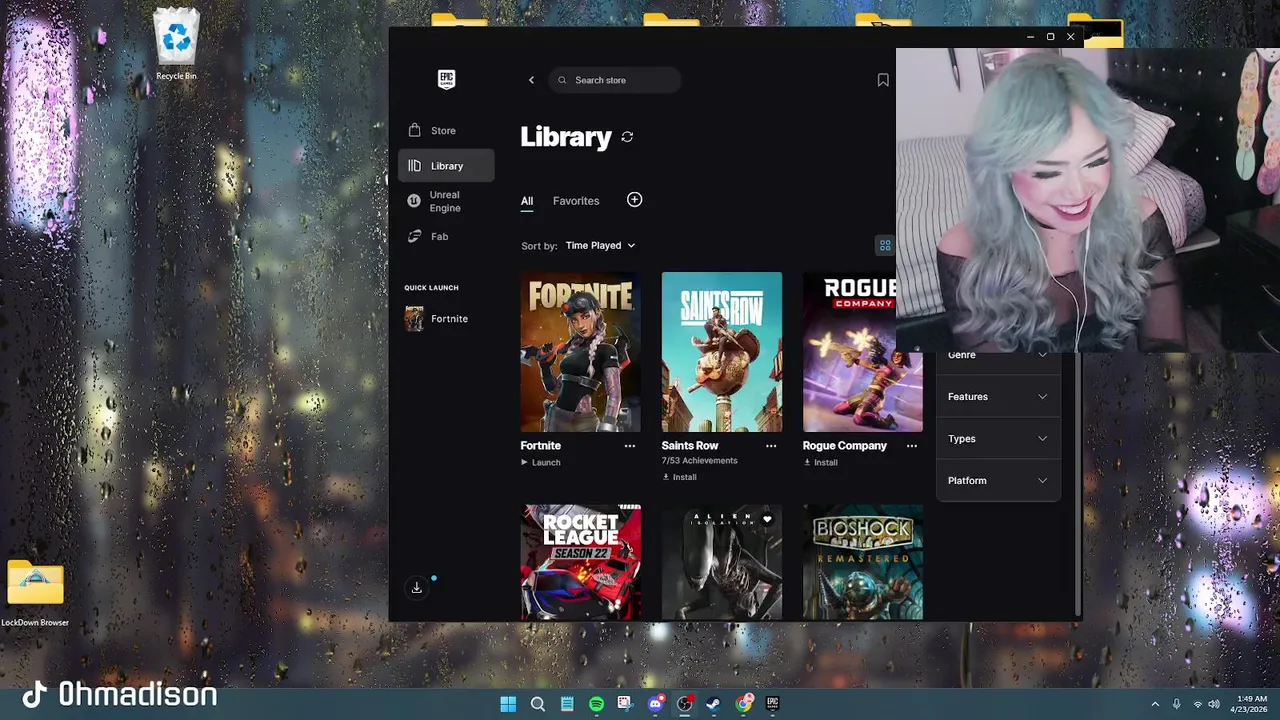Open the Downloads icon in the sidebar
The width and height of the screenshot is (1280, 720).
click(417, 587)
